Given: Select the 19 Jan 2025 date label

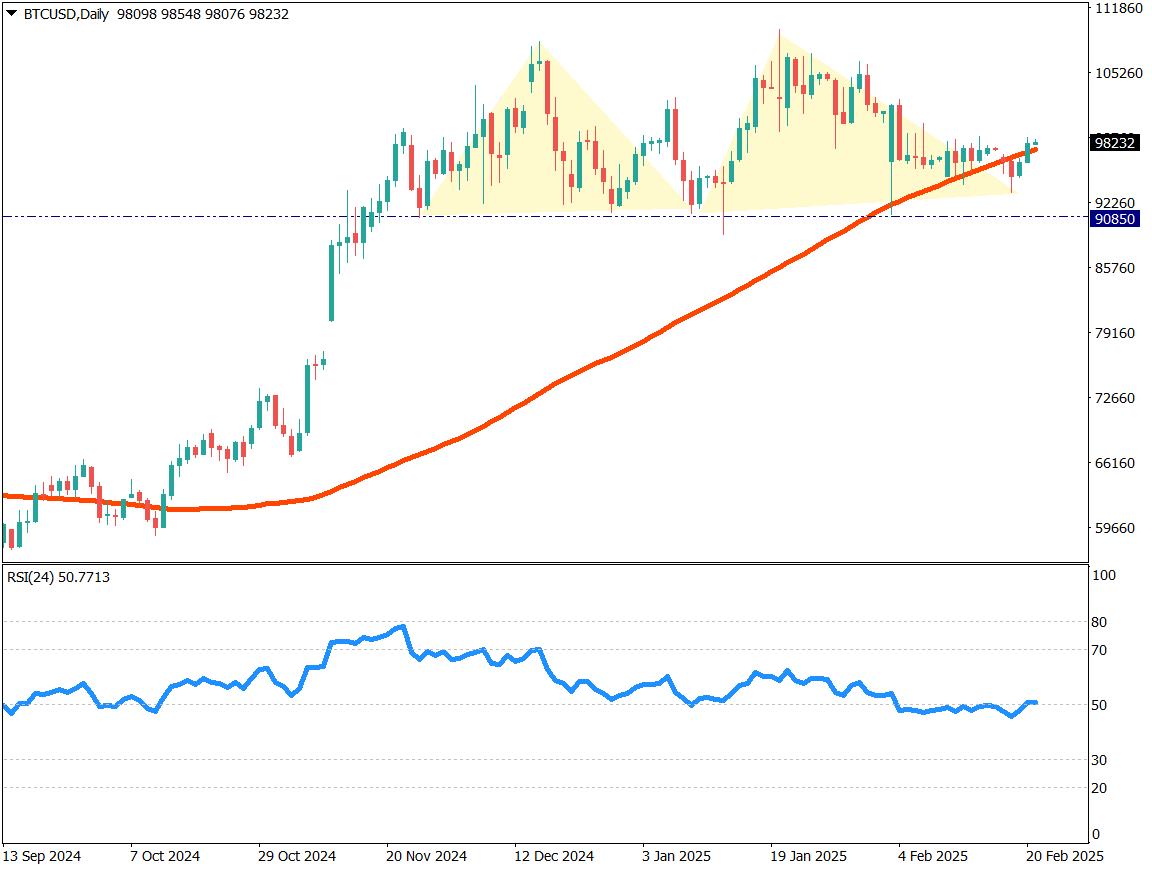Looking at the screenshot, I should tap(809, 857).
